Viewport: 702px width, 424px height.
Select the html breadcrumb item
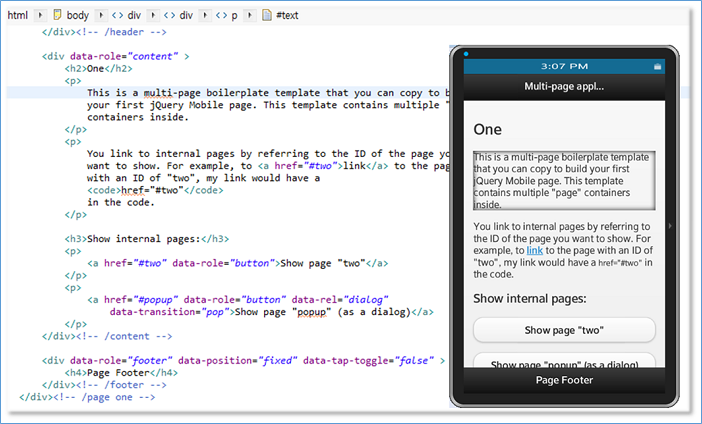[x=17, y=16]
